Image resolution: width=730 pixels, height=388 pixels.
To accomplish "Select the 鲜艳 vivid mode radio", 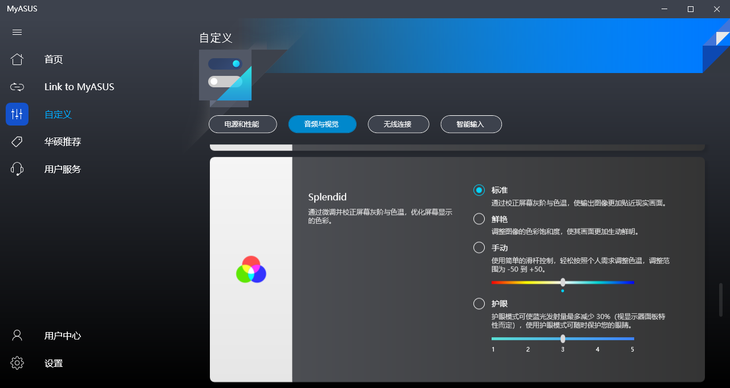I will pyautogui.click(x=479, y=219).
